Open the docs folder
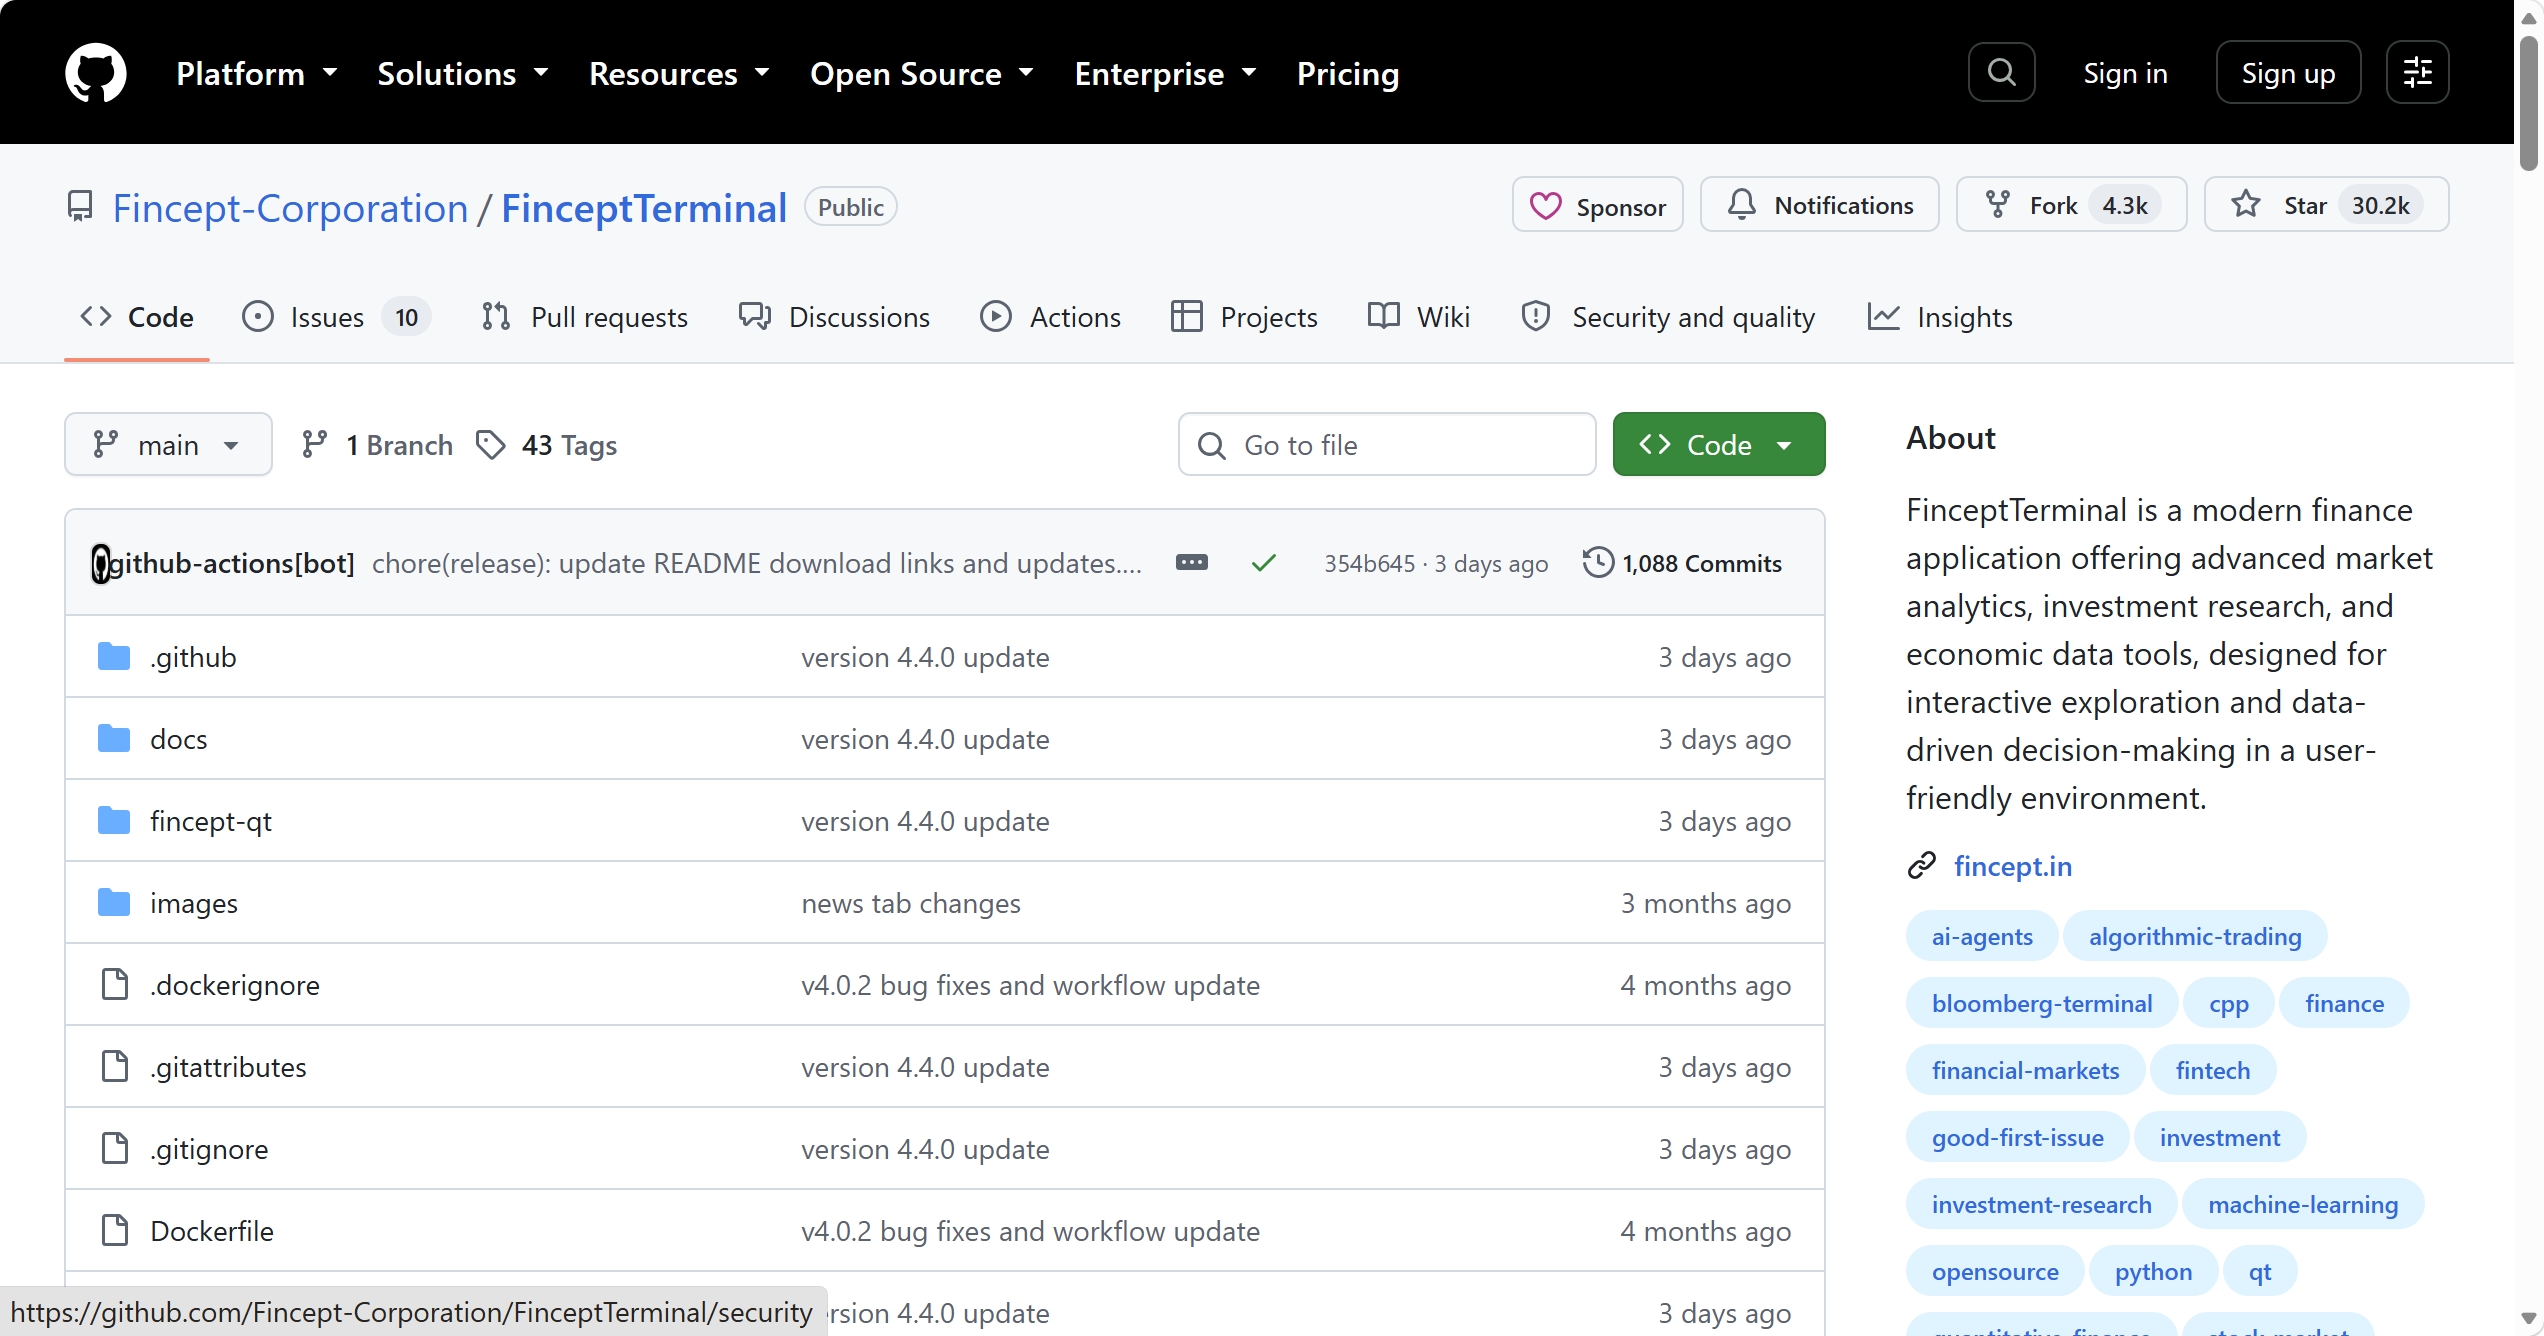This screenshot has width=2544, height=1336. [179, 739]
